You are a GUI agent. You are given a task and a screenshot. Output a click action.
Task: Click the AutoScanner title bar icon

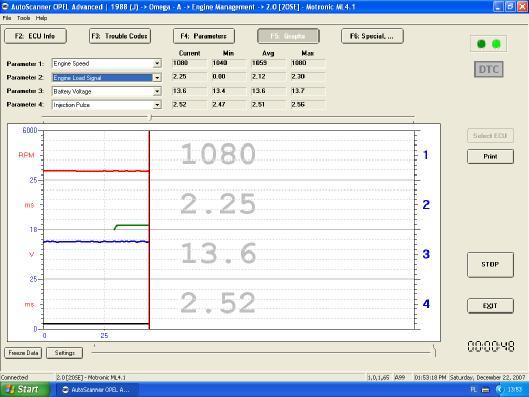pos(5,6)
